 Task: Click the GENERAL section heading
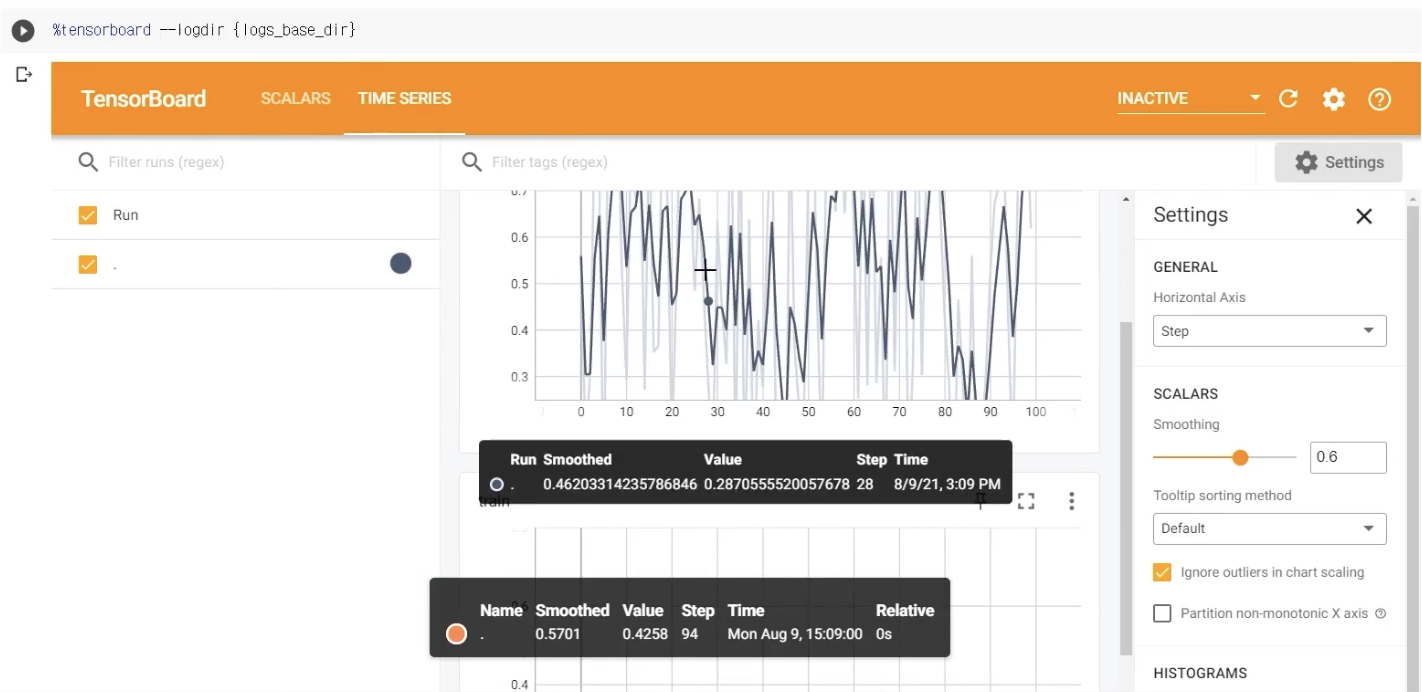[x=1185, y=267]
